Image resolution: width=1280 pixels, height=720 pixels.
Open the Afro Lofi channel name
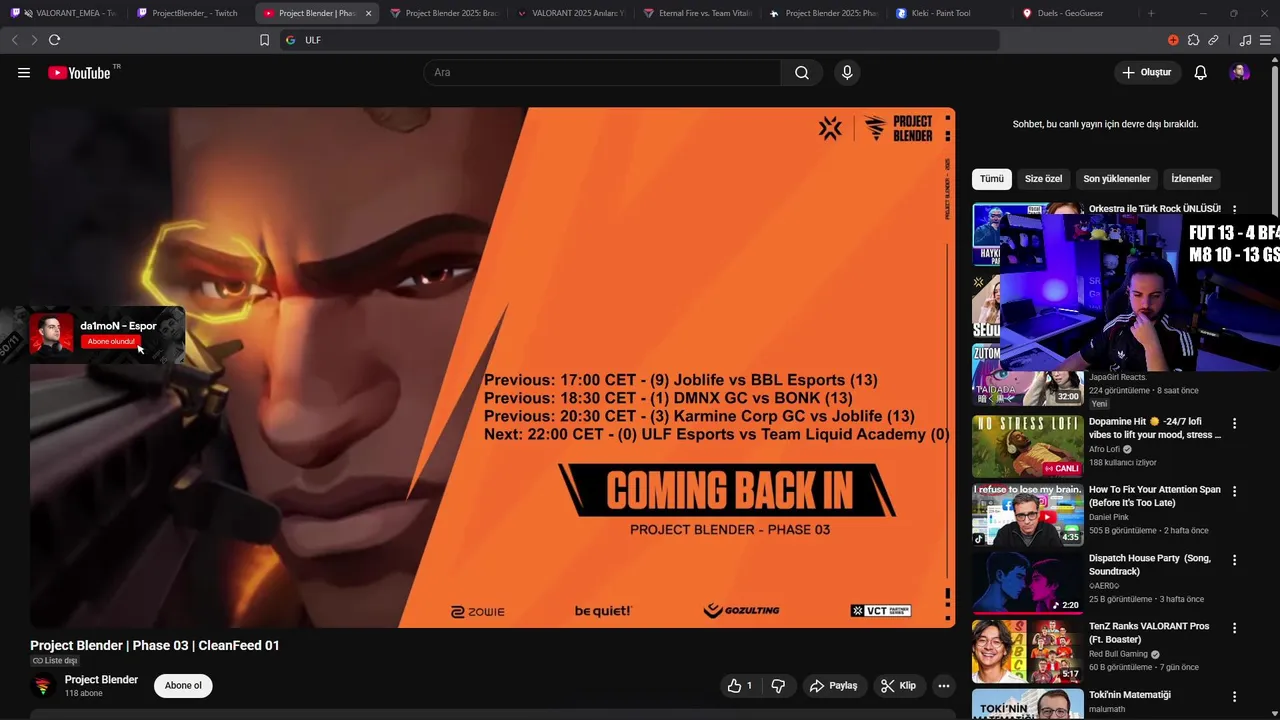[x=1105, y=450]
